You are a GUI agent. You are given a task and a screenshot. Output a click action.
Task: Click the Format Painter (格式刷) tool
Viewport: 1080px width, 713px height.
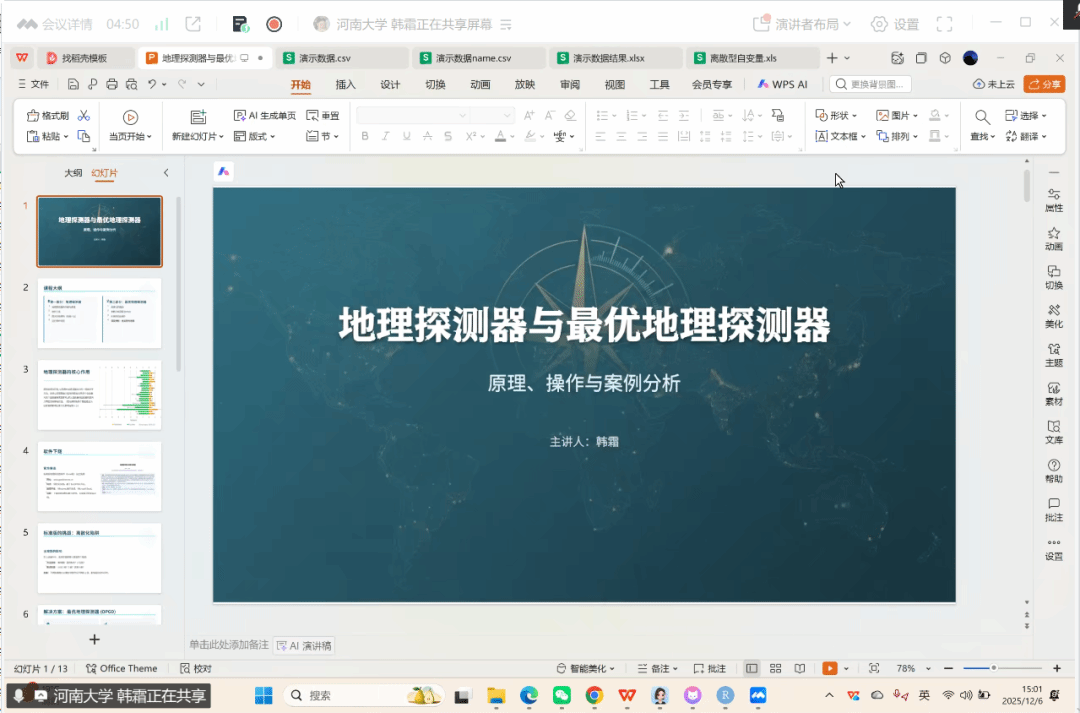(x=48, y=116)
